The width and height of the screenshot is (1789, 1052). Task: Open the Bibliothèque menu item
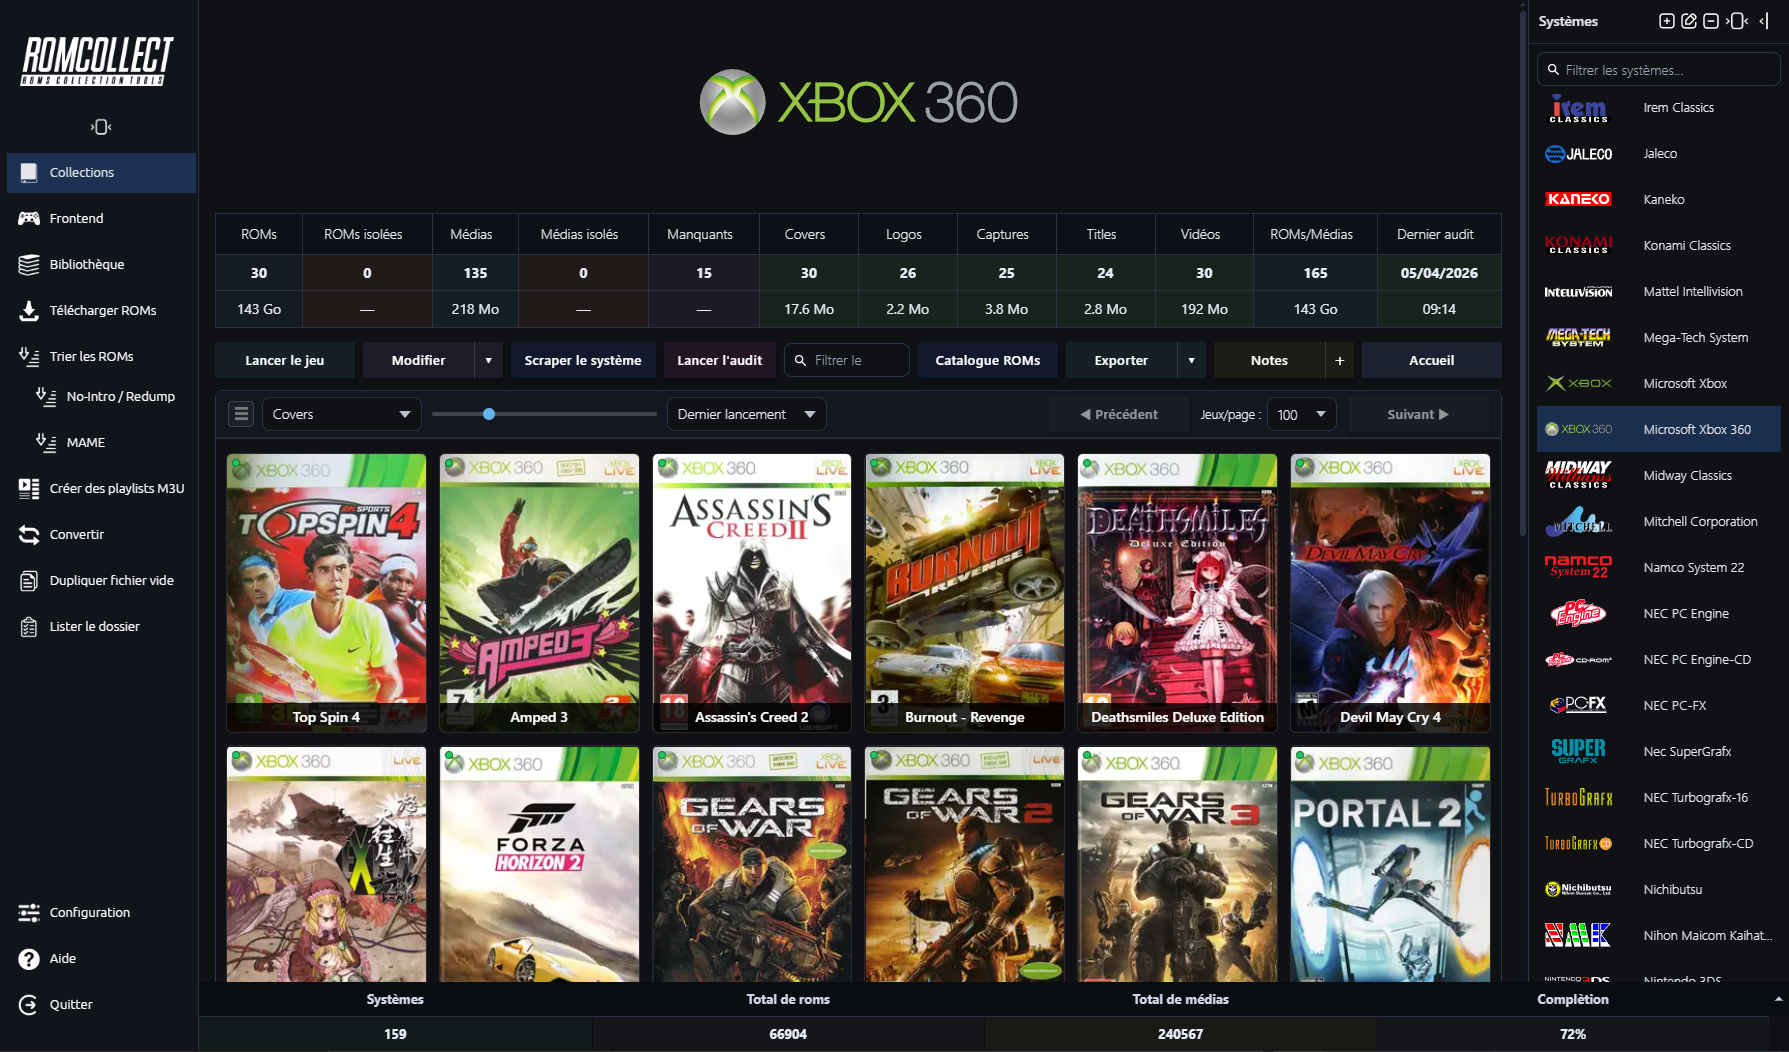pos(87,264)
